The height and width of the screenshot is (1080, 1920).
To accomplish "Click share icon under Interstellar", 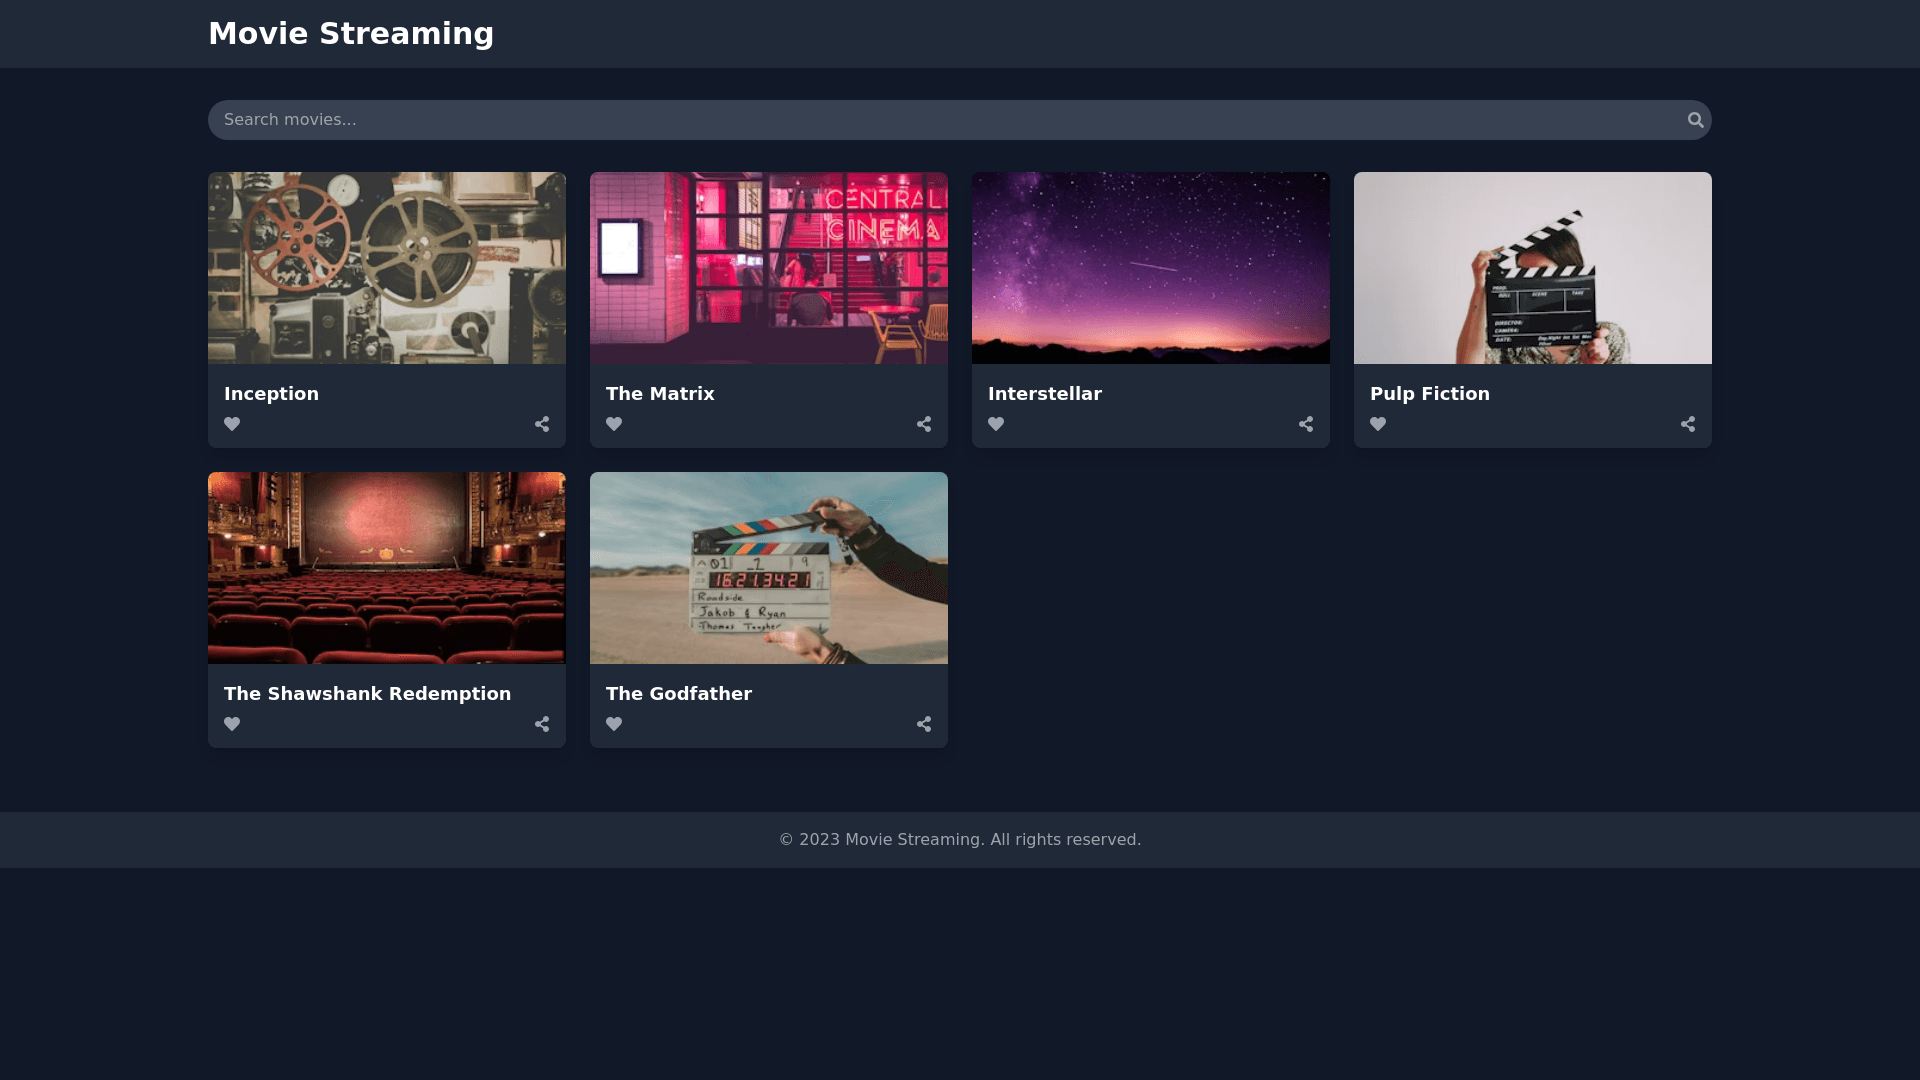I will (x=1306, y=424).
